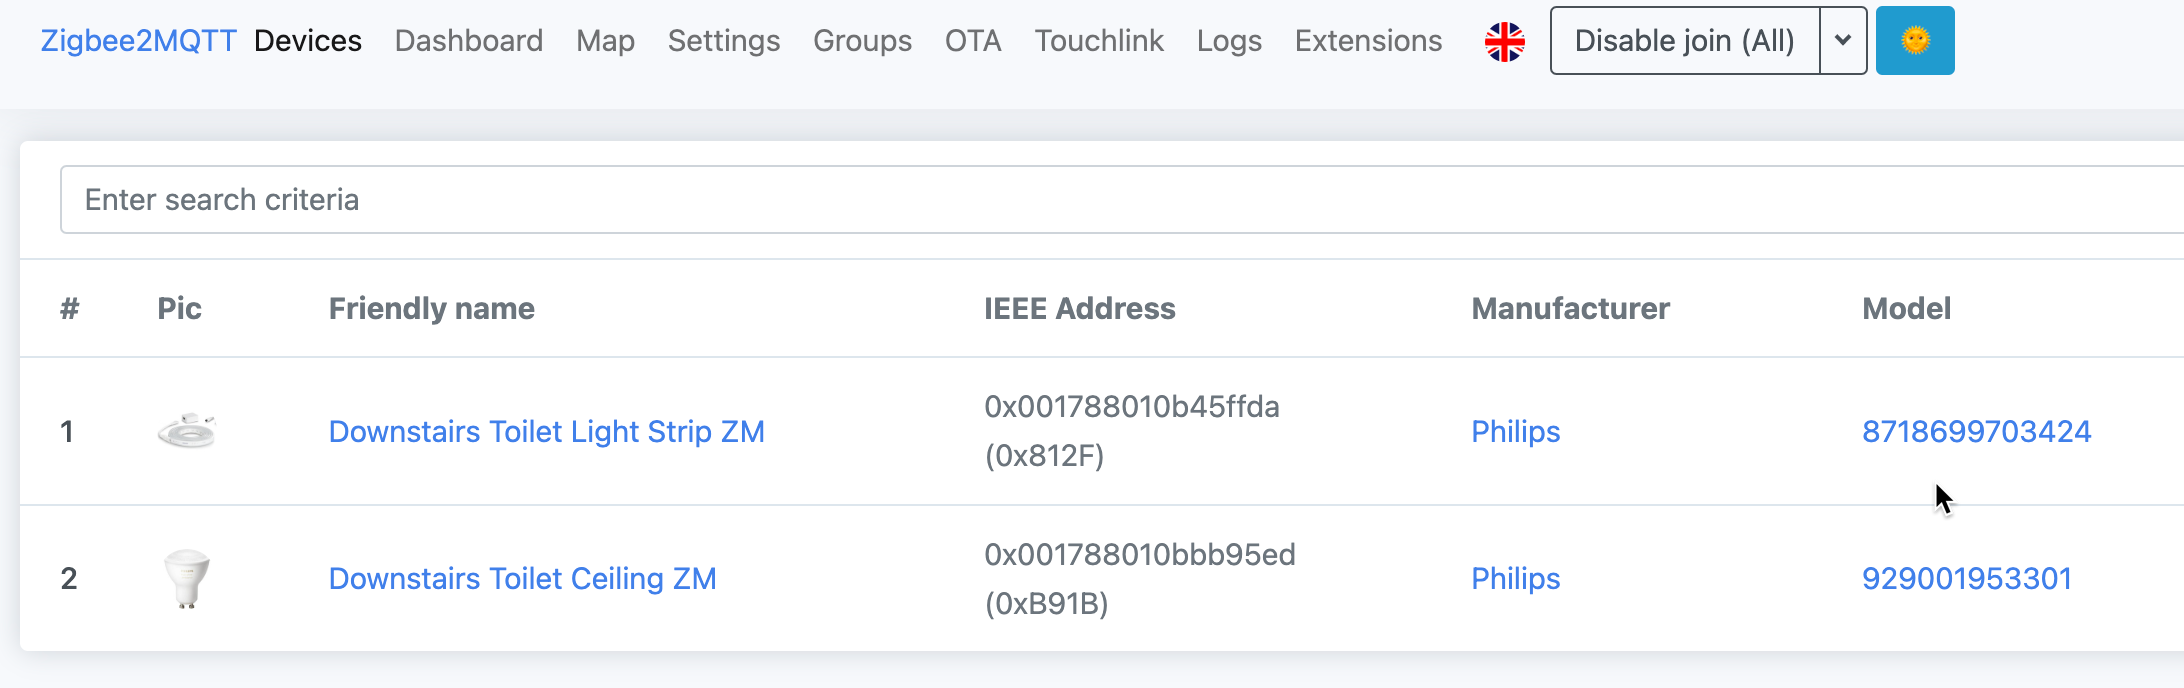Open the Settings page

(723, 40)
